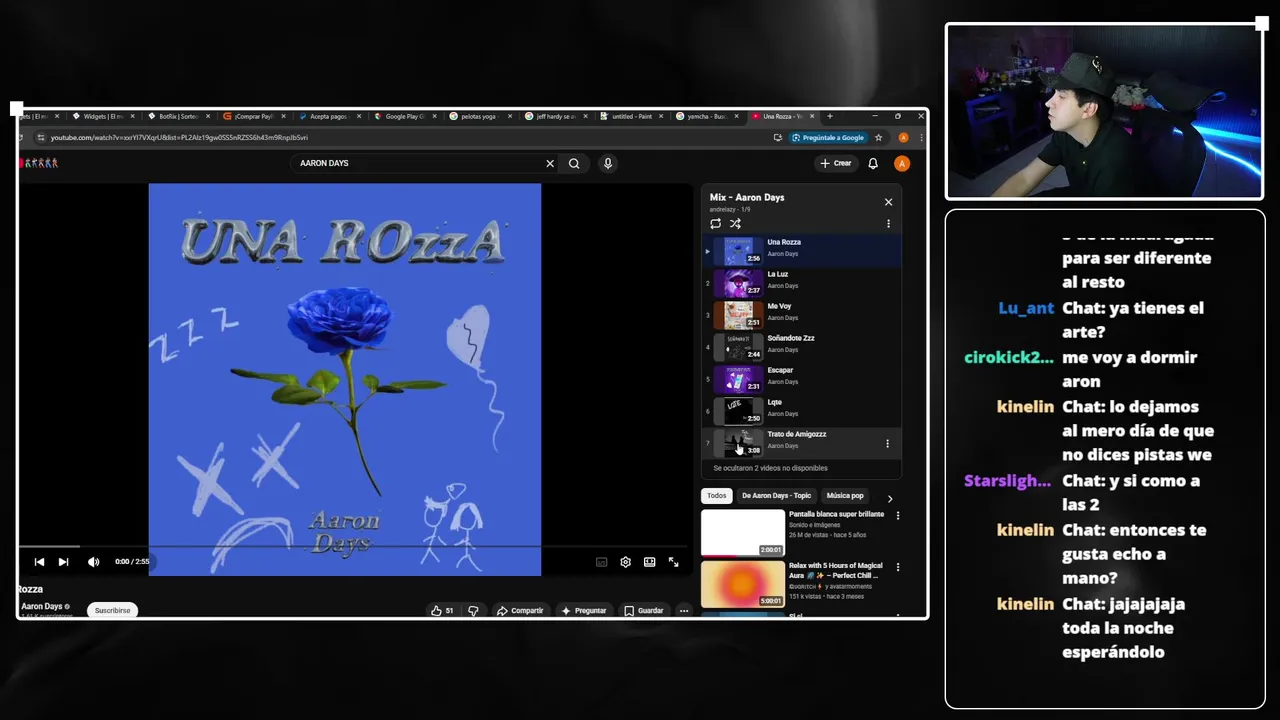Bookmark this page with the star
1280x720 pixels.
[878, 138]
